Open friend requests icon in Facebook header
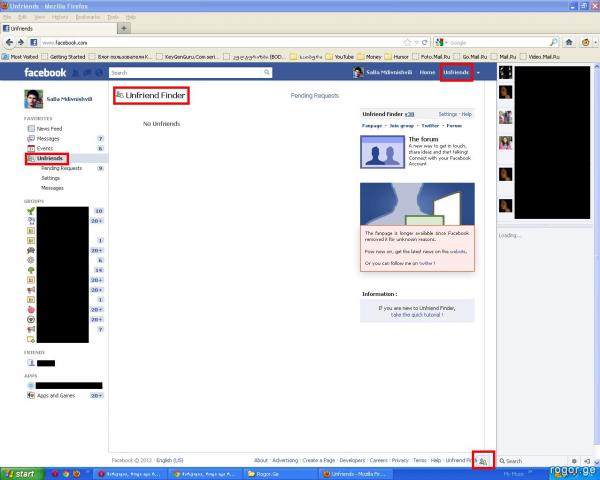The image size is (600, 480). [x=76, y=72]
